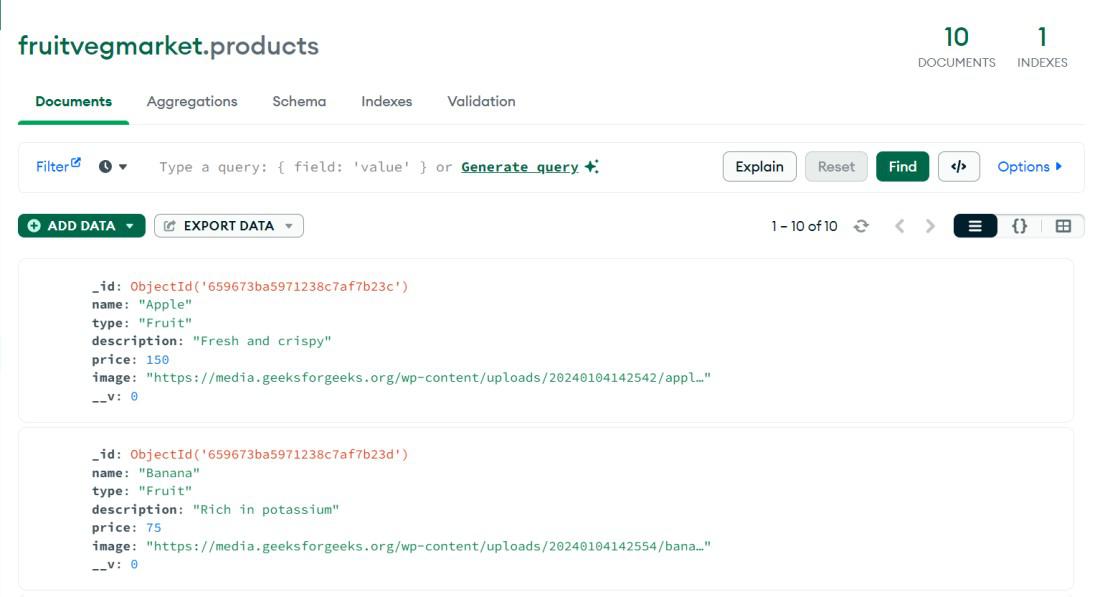The image size is (1100, 597).
Task: Click the sparkle icon beside Generate query
Action: [592, 167]
